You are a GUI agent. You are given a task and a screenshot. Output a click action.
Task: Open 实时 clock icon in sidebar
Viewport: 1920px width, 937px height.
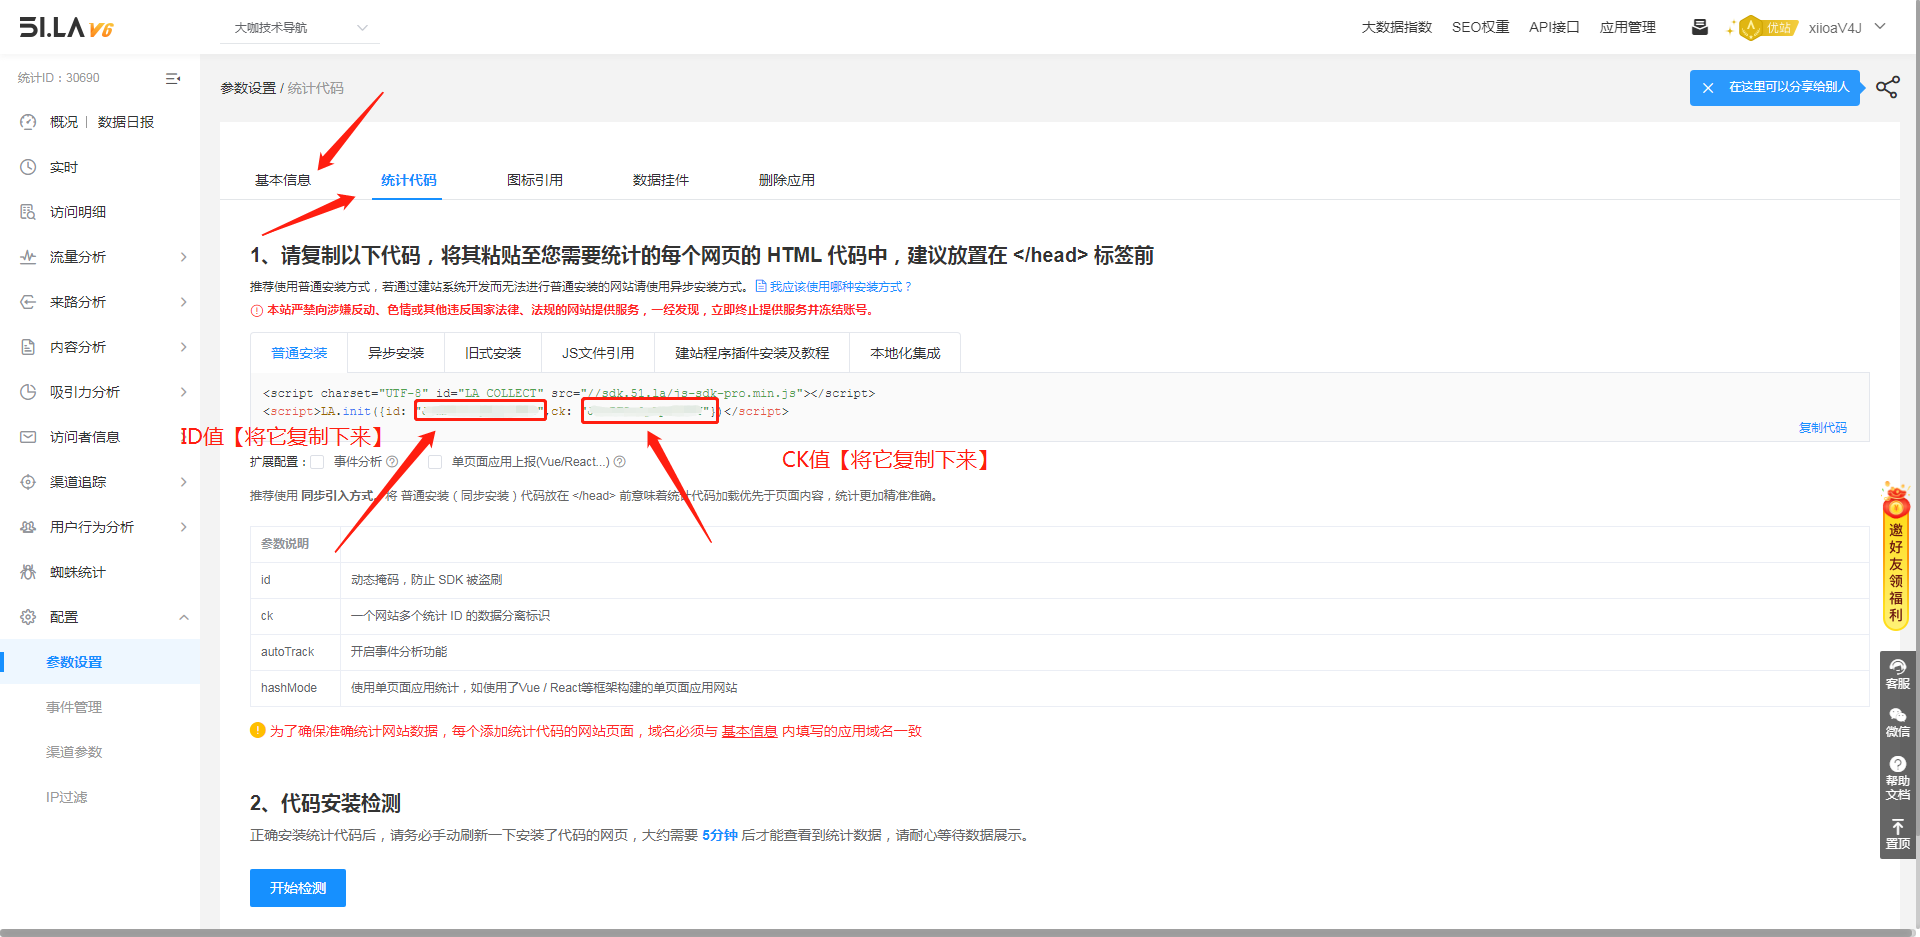click(28, 167)
